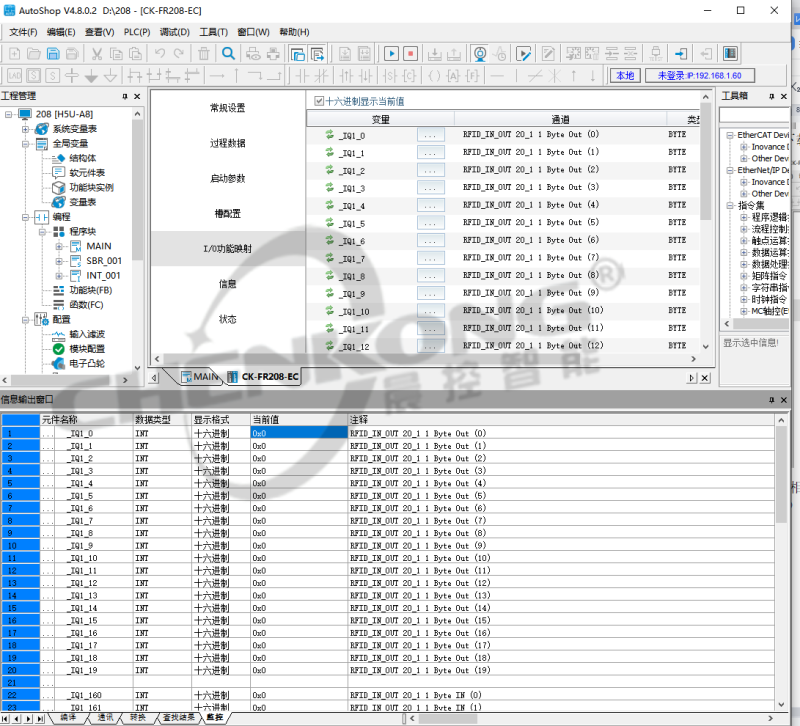Expand the SBR_001 program node
Viewport: 800px width, 726px height.
57,260
